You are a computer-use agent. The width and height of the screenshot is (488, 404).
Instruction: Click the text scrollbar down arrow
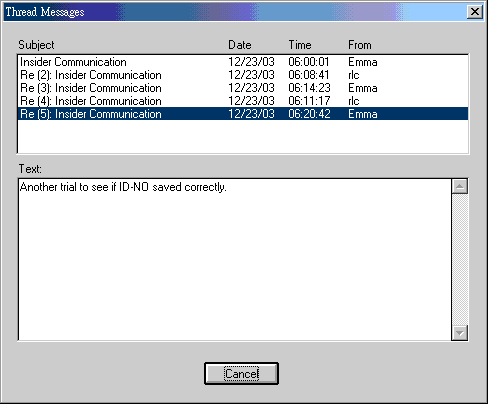460,333
